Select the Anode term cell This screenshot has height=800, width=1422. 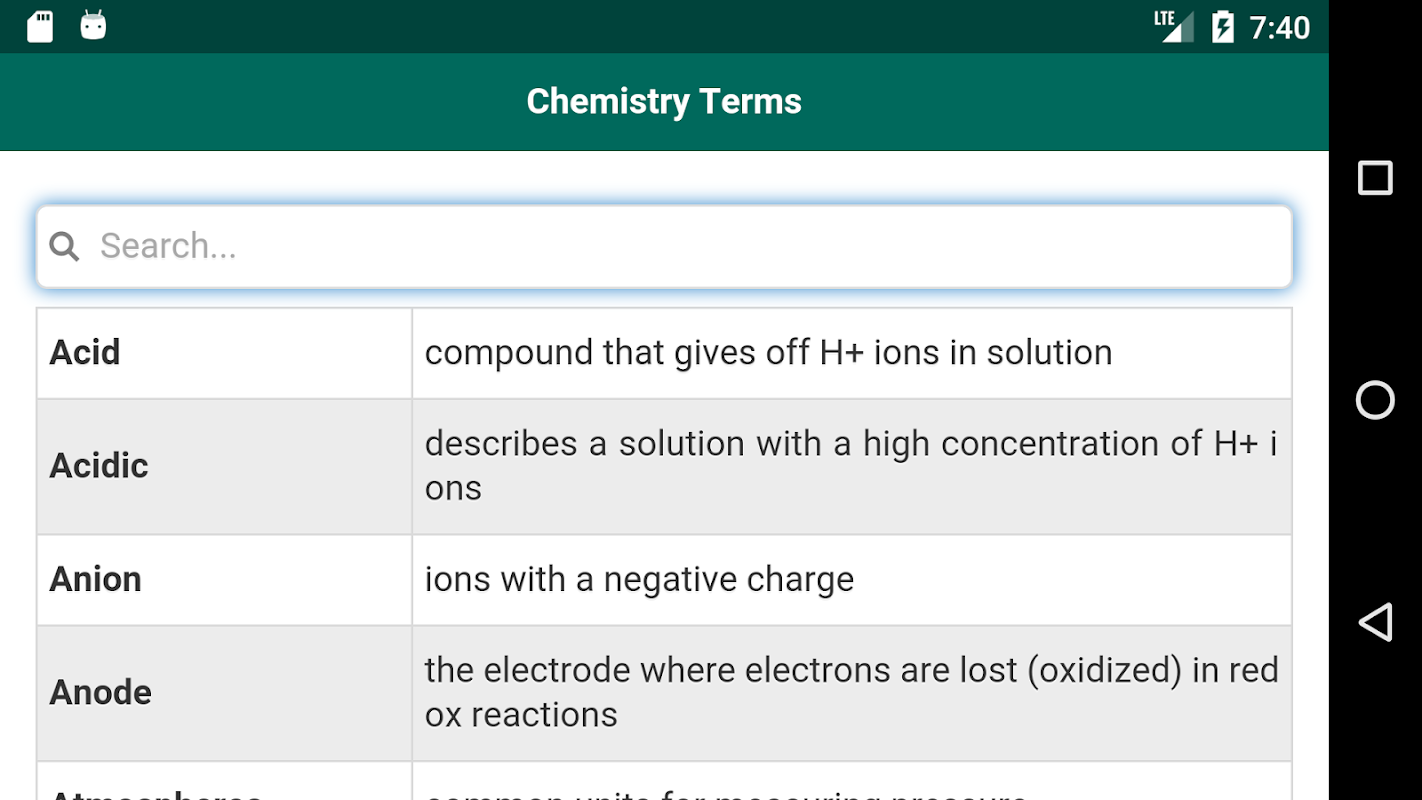224,693
